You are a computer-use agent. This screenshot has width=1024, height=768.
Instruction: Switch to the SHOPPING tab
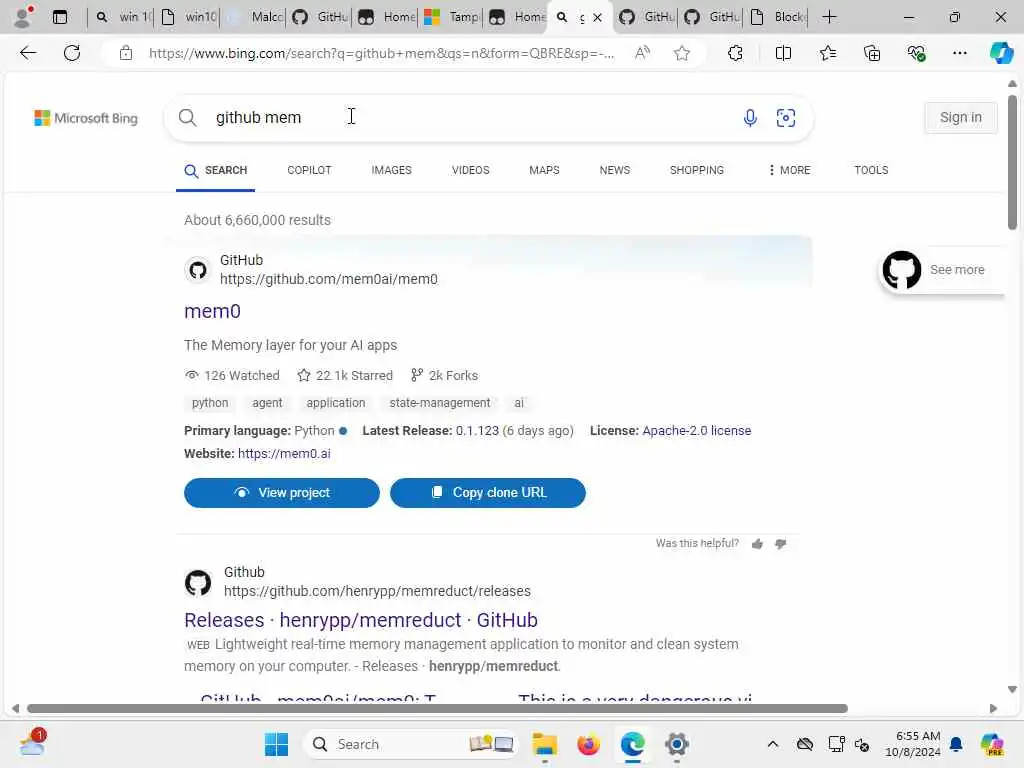coord(697,170)
